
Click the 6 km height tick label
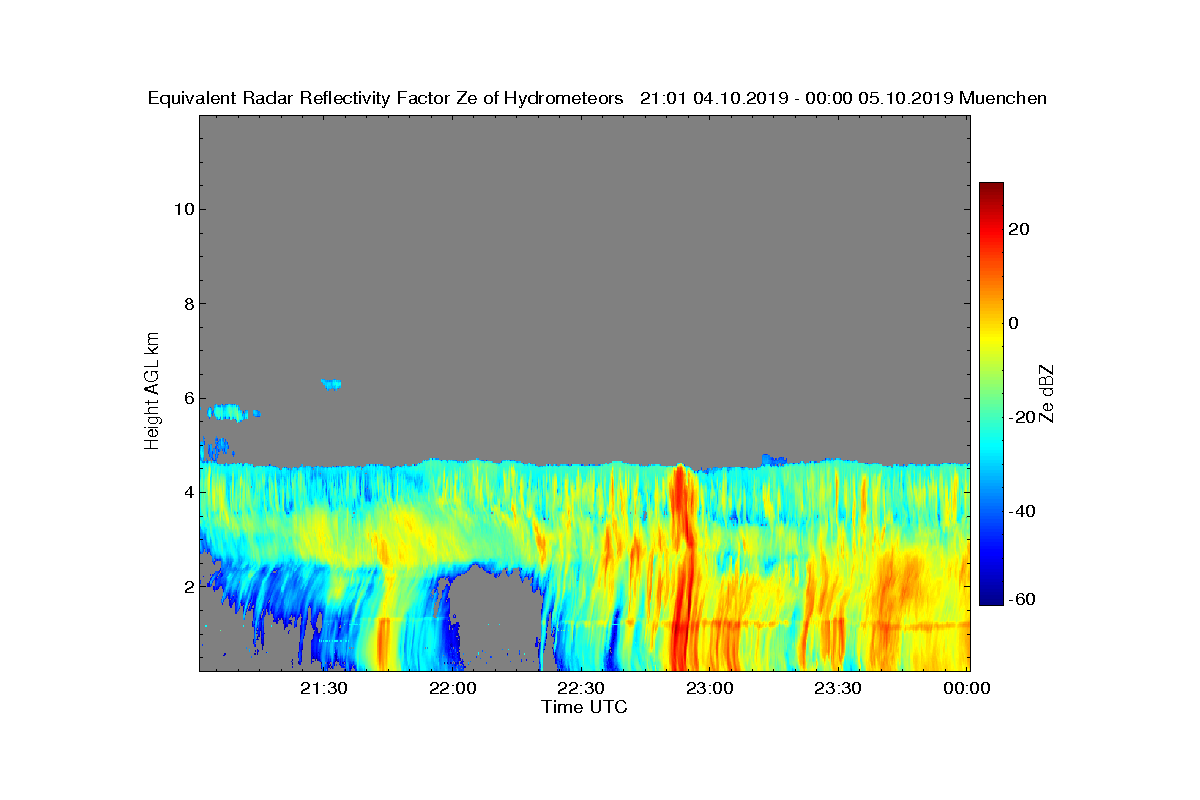coord(187,397)
